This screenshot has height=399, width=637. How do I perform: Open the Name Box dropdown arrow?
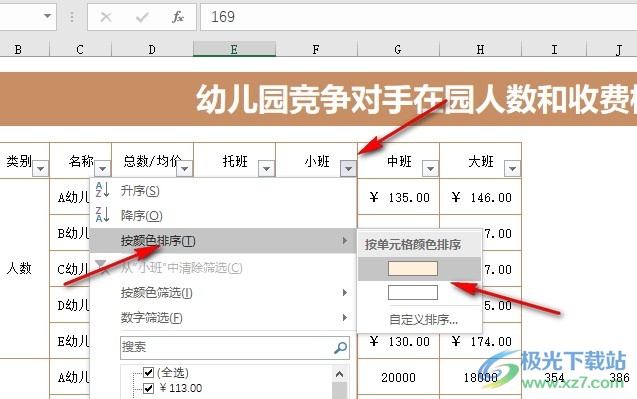[48, 16]
